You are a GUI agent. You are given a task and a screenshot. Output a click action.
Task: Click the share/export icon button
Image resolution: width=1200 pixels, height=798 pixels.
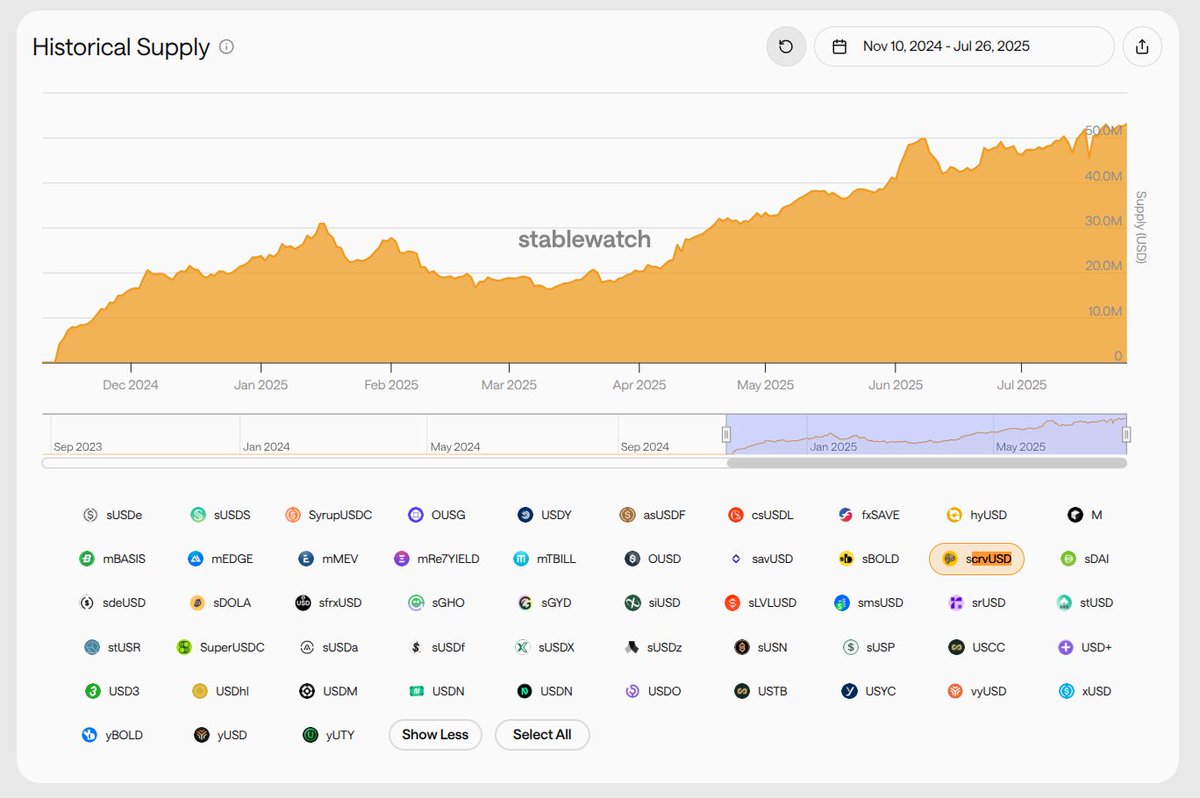coord(1143,46)
